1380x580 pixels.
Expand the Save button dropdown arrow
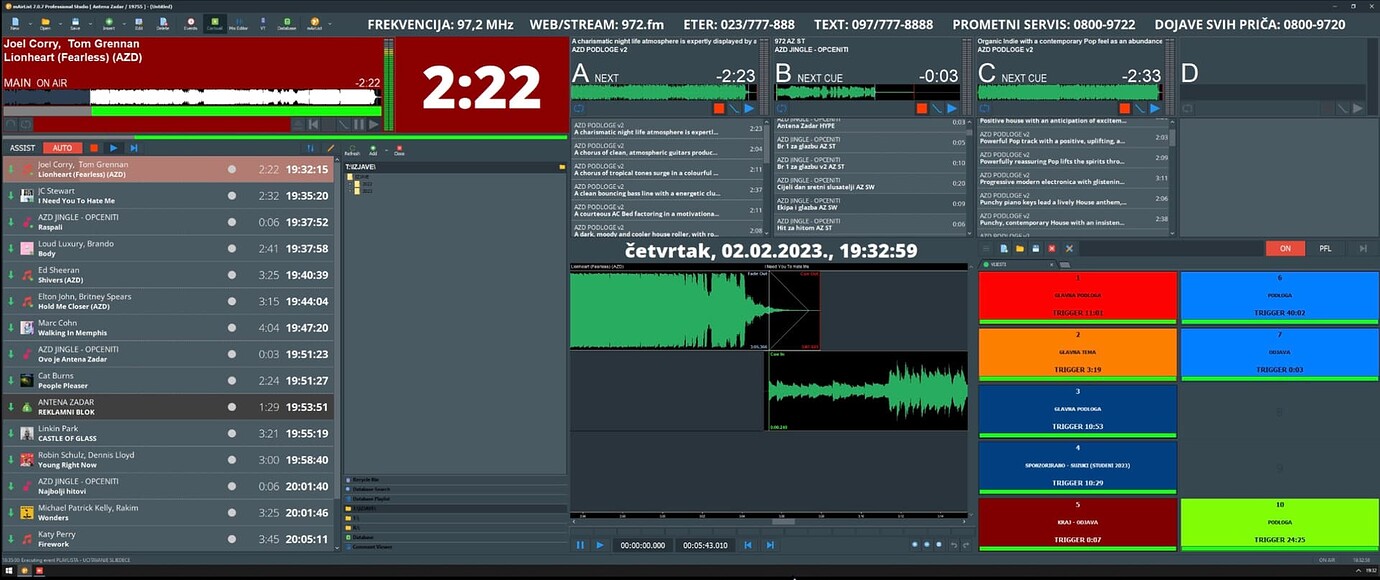(89, 22)
